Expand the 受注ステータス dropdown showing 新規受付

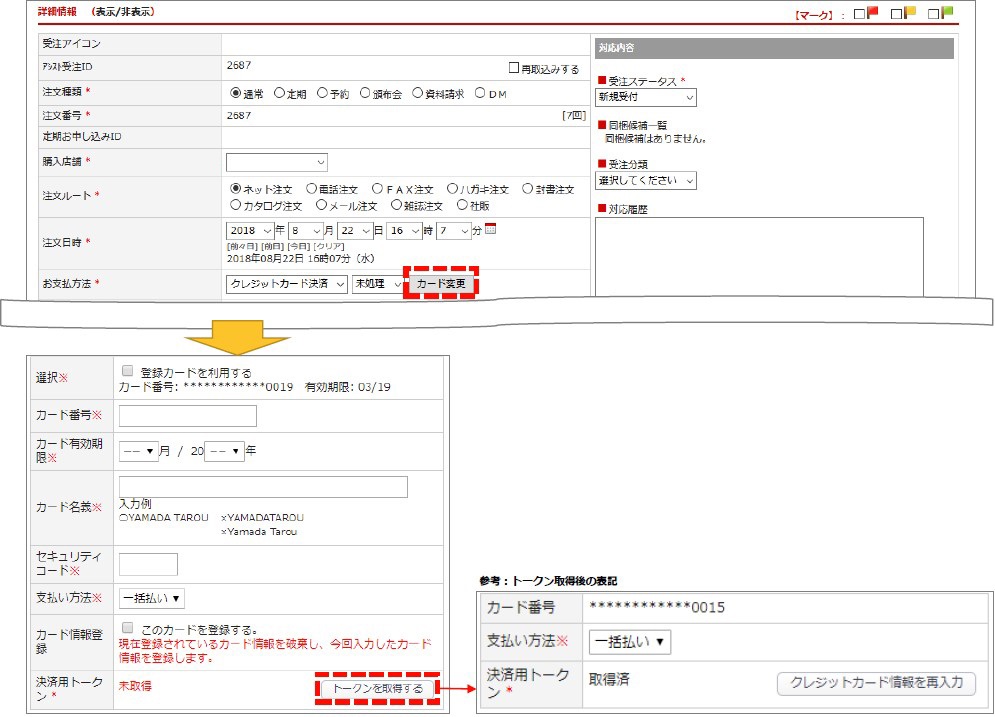click(646, 97)
